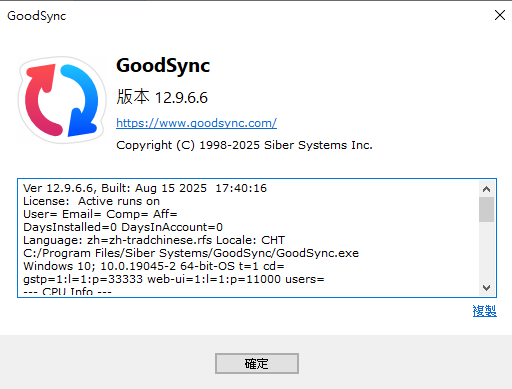
Task: Click the License: Active runs on line
Action: point(91,201)
